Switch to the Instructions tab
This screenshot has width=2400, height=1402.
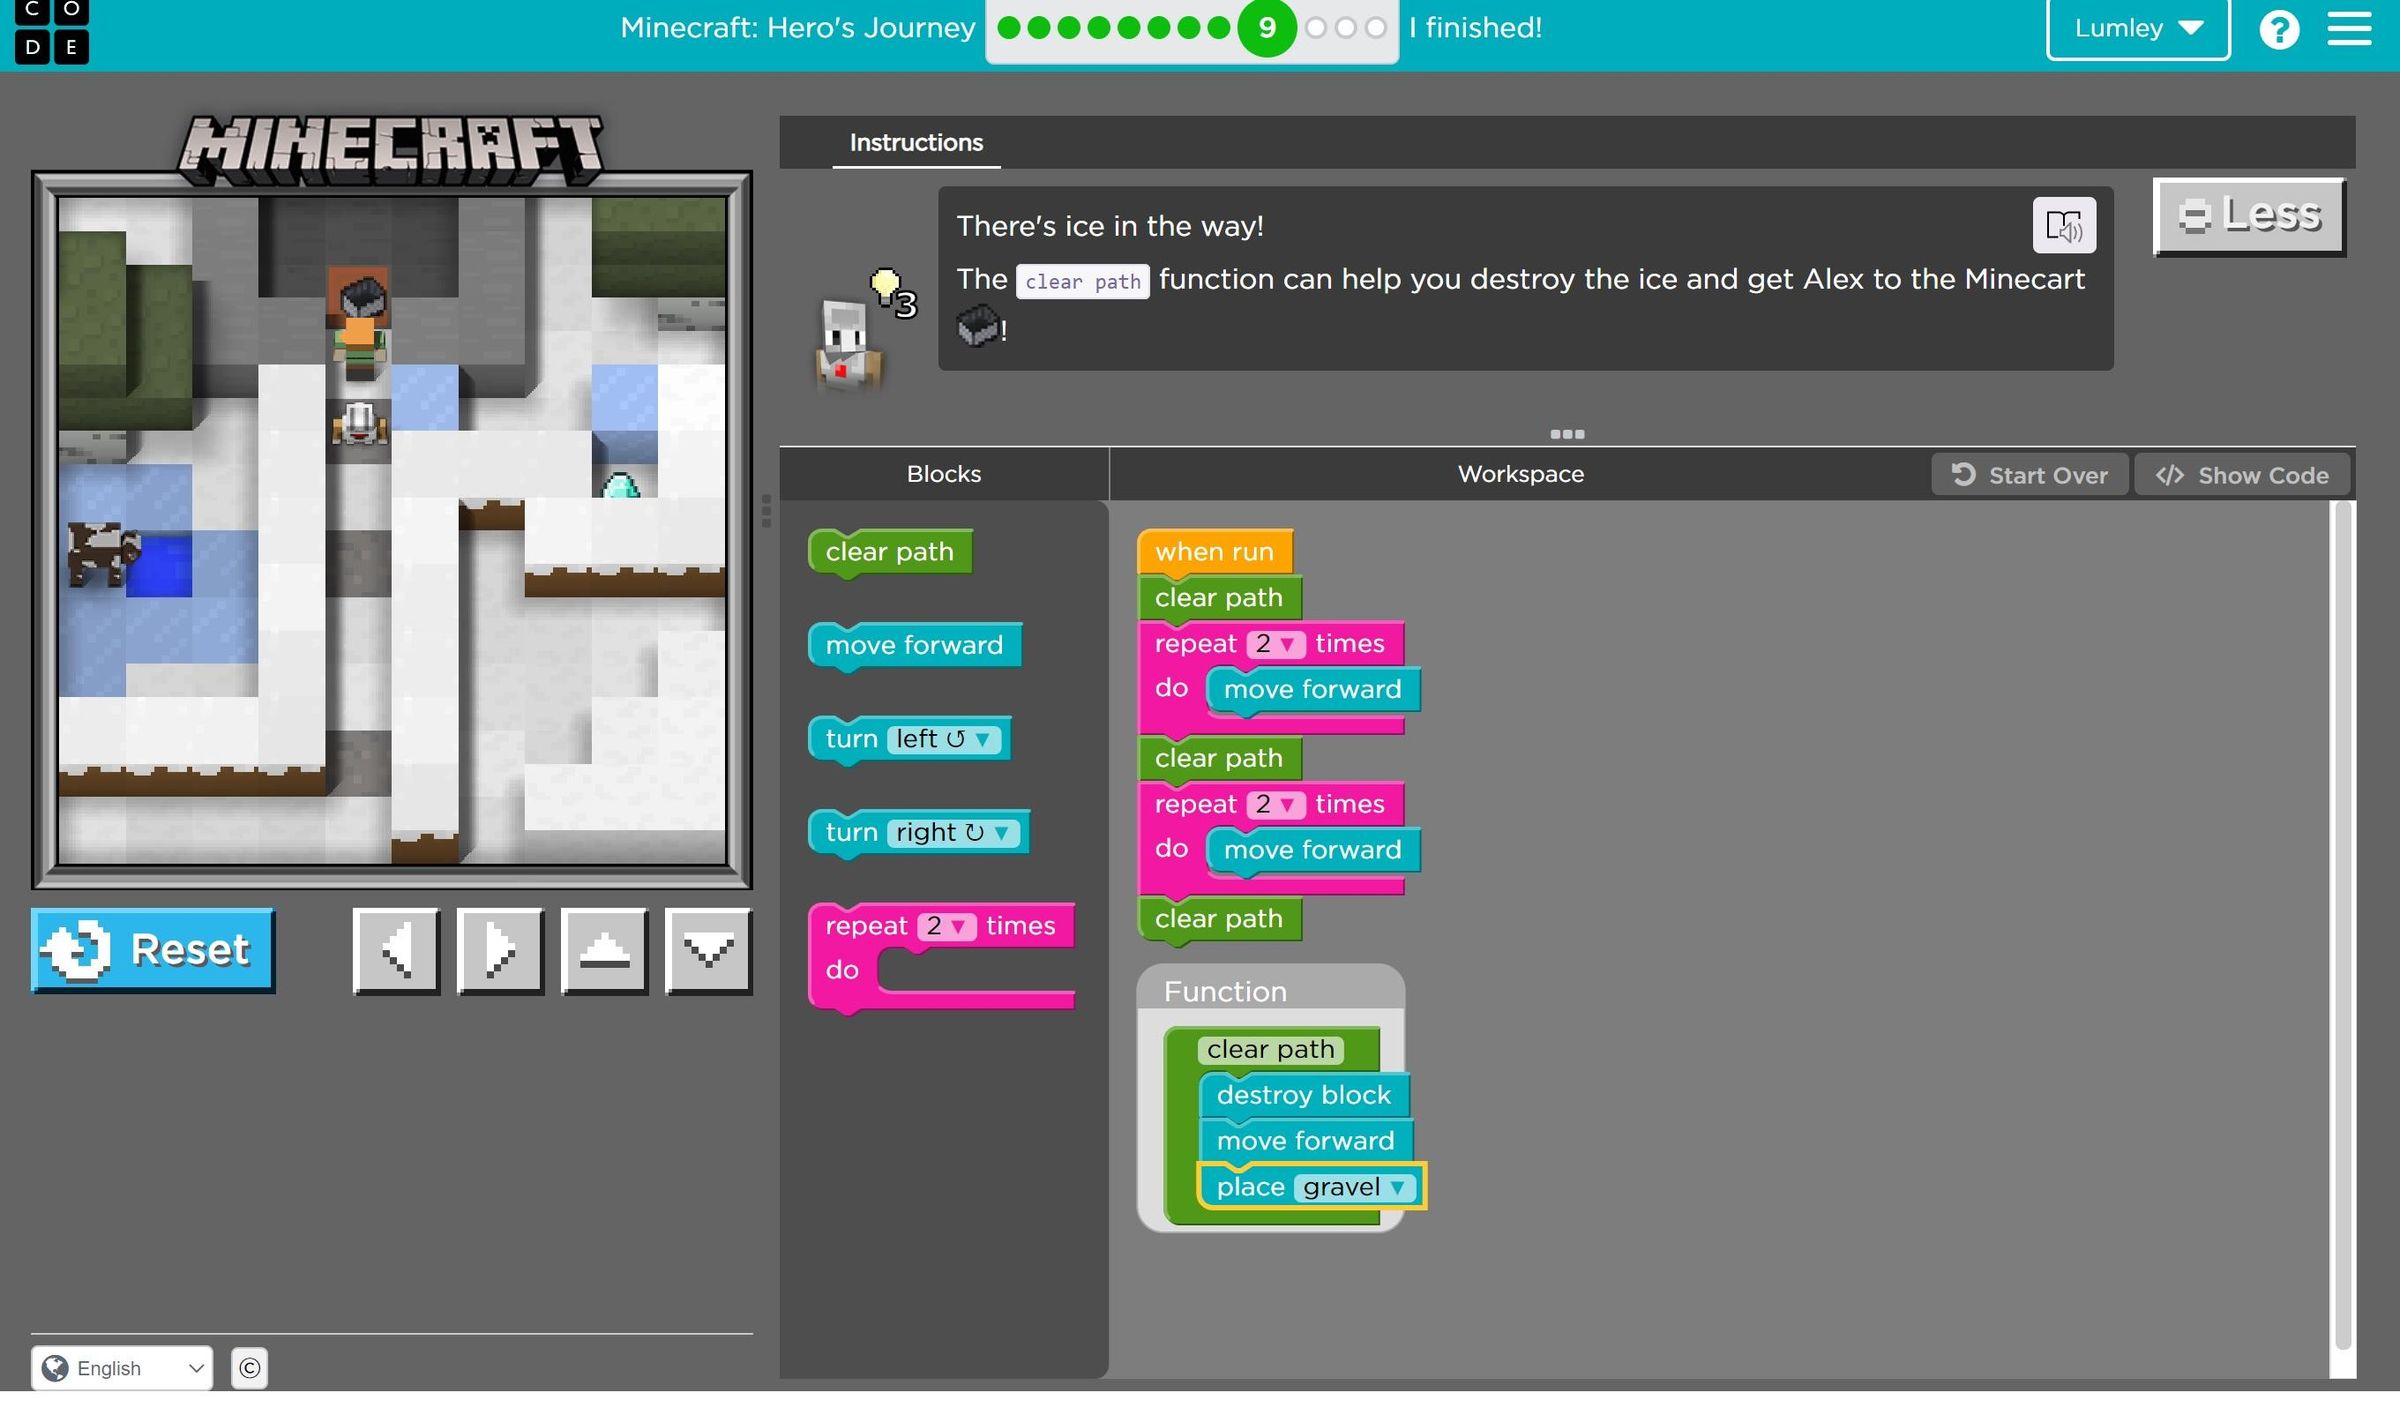[x=915, y=142]
